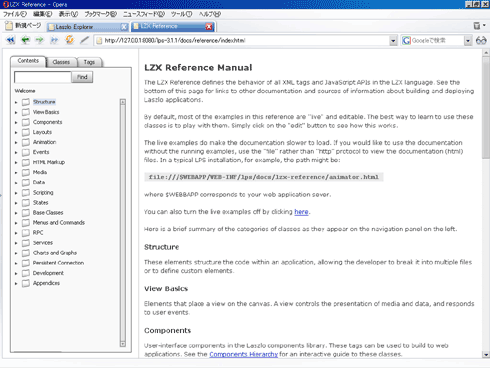Viewport: 490px width, 368px height.
Task: Click folder icon next to Components
Action: [26, 122]
